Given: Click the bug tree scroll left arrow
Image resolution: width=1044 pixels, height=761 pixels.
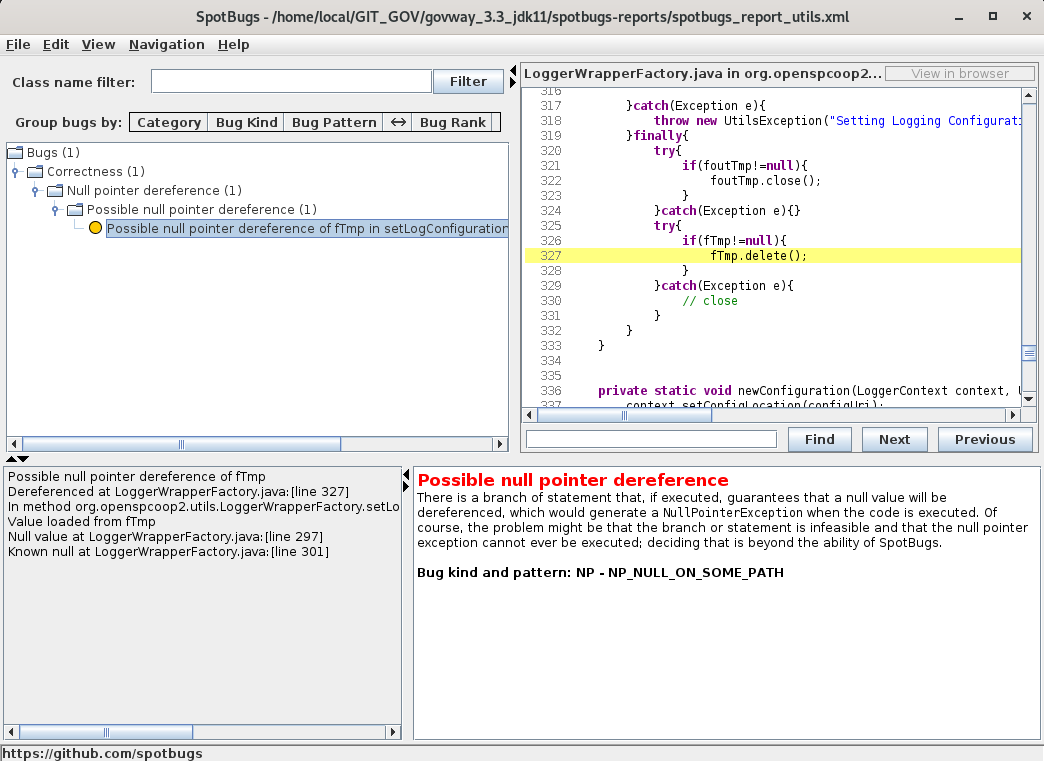Looking at the screenshot, I should (15, 444).
